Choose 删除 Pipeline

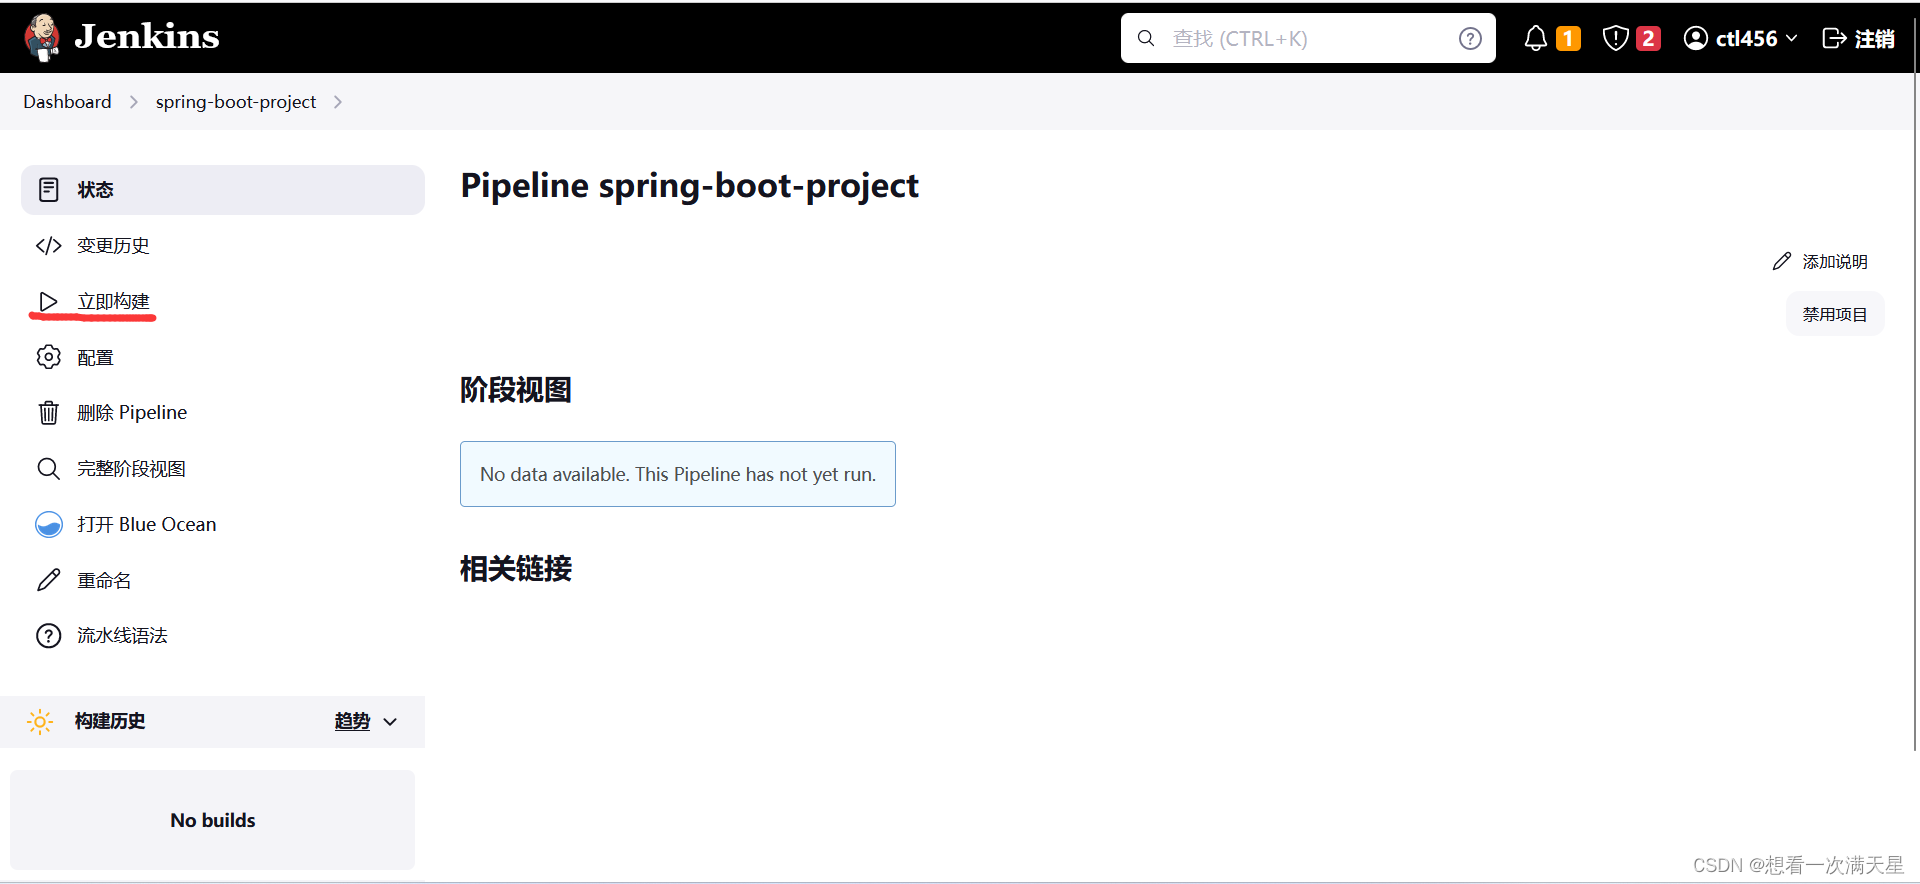[132, 413]
